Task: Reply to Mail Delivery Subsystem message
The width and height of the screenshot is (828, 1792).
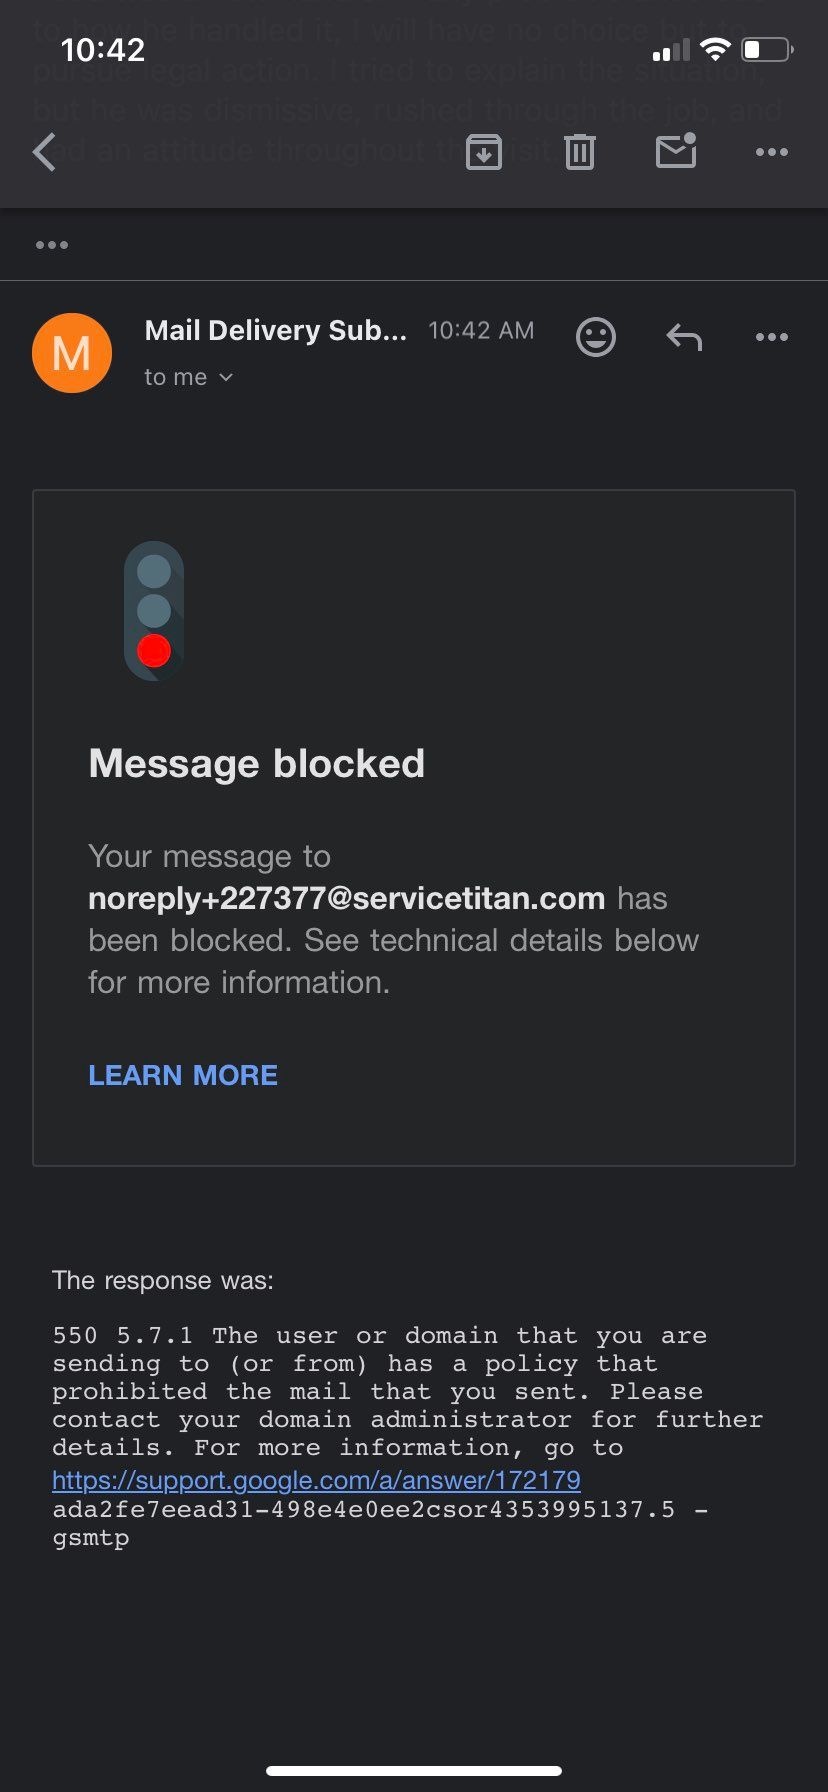Action: 684,337
